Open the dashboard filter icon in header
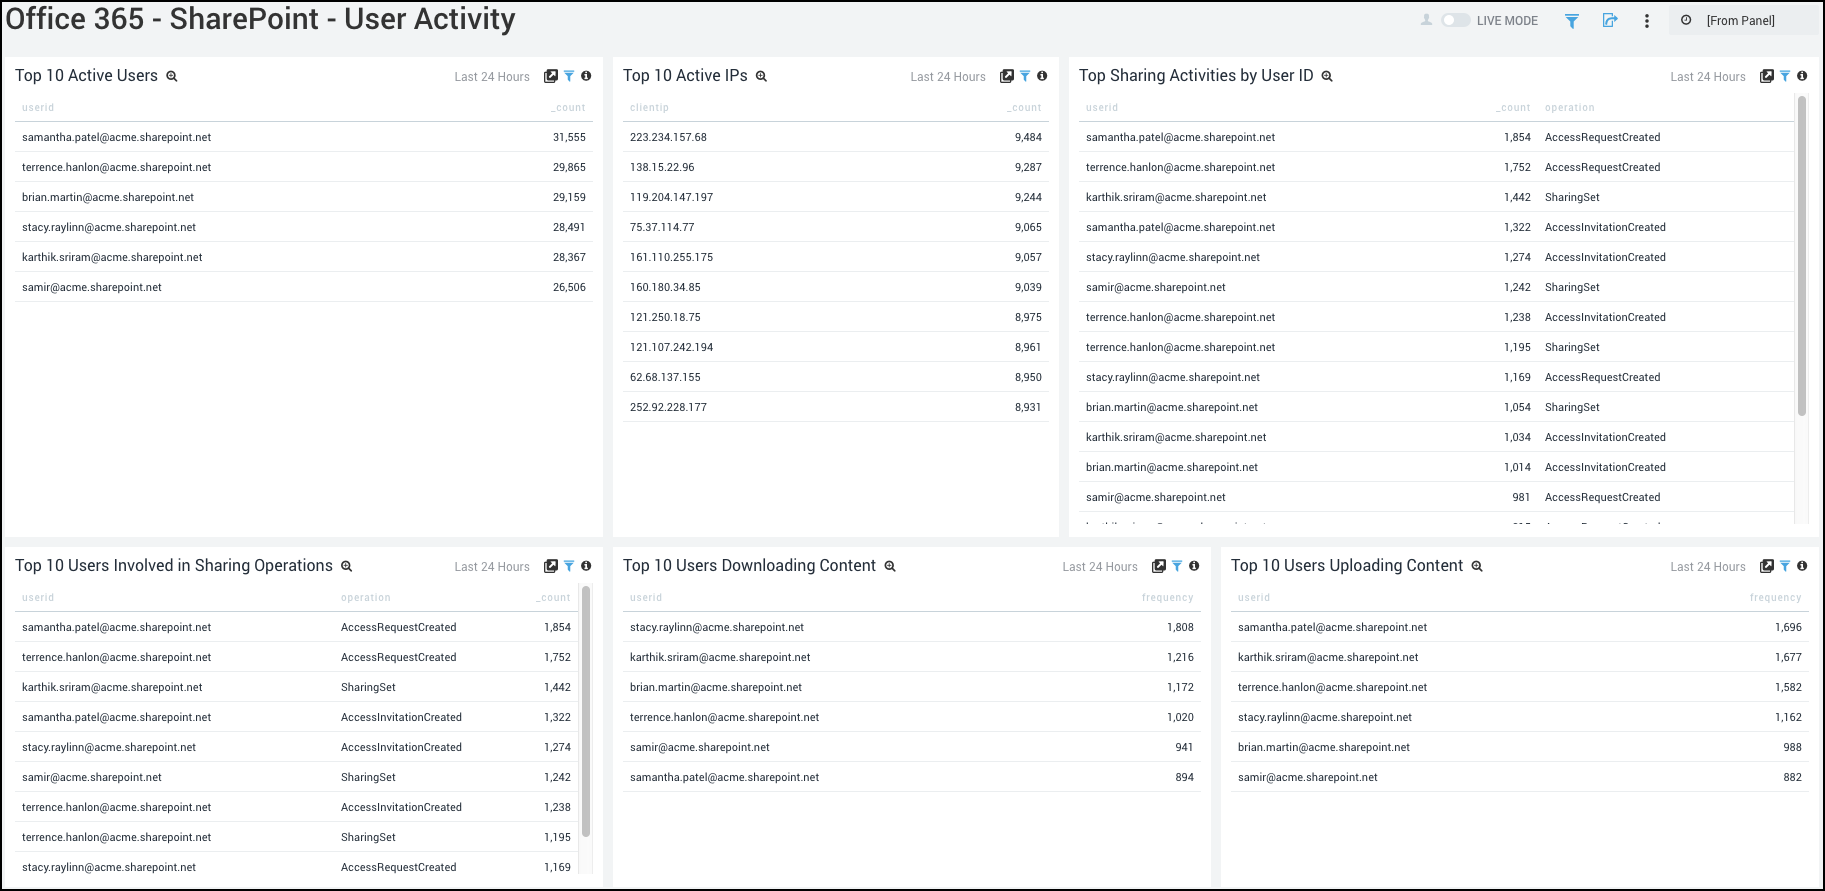The image size is (1825, 891). point(1571,21)
